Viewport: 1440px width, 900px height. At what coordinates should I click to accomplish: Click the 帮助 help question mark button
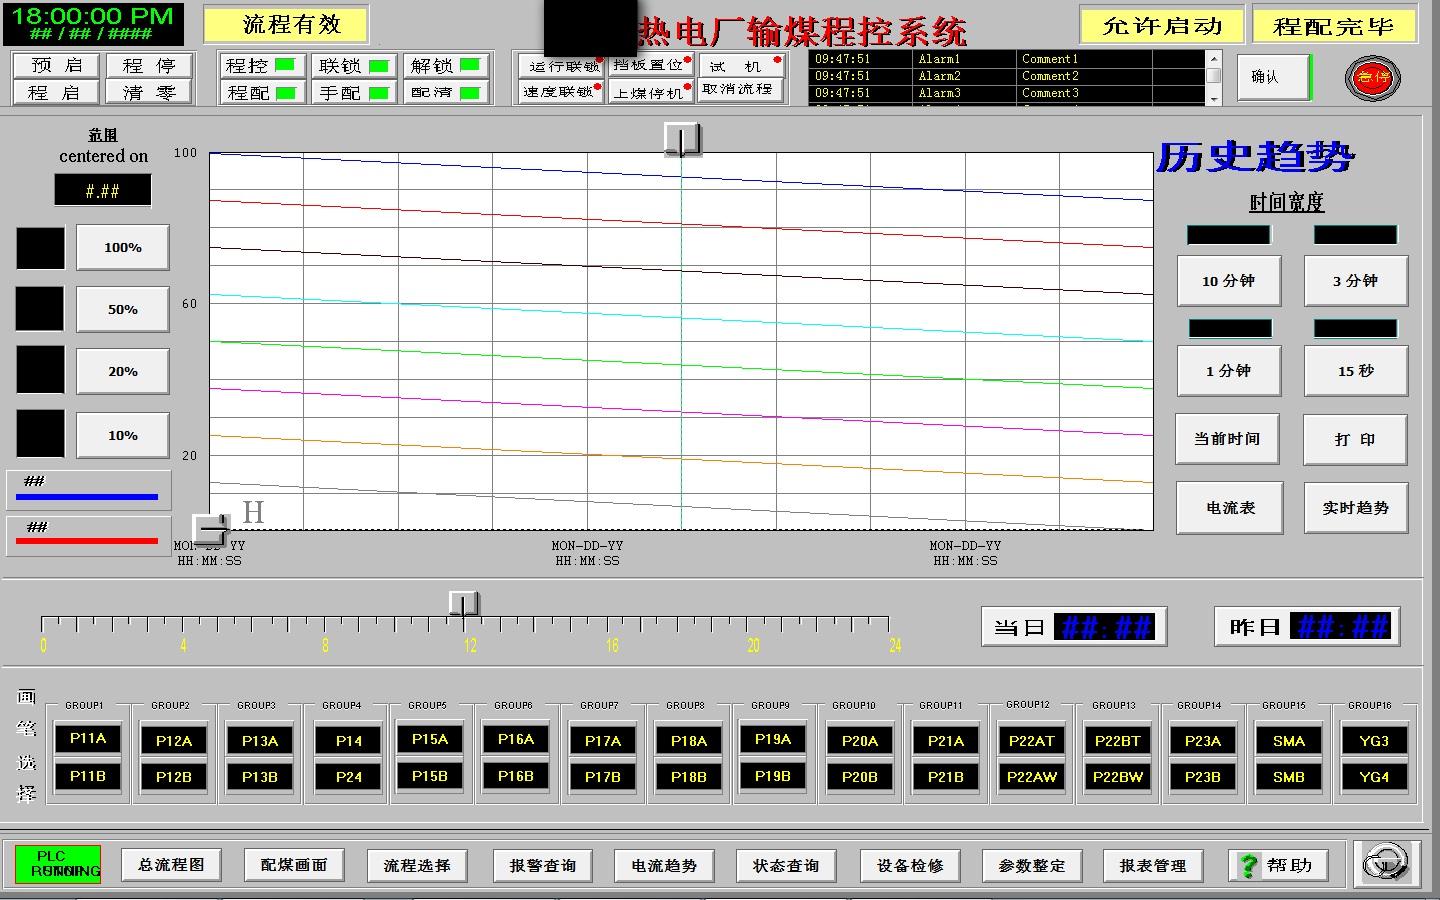point(1278,865)
